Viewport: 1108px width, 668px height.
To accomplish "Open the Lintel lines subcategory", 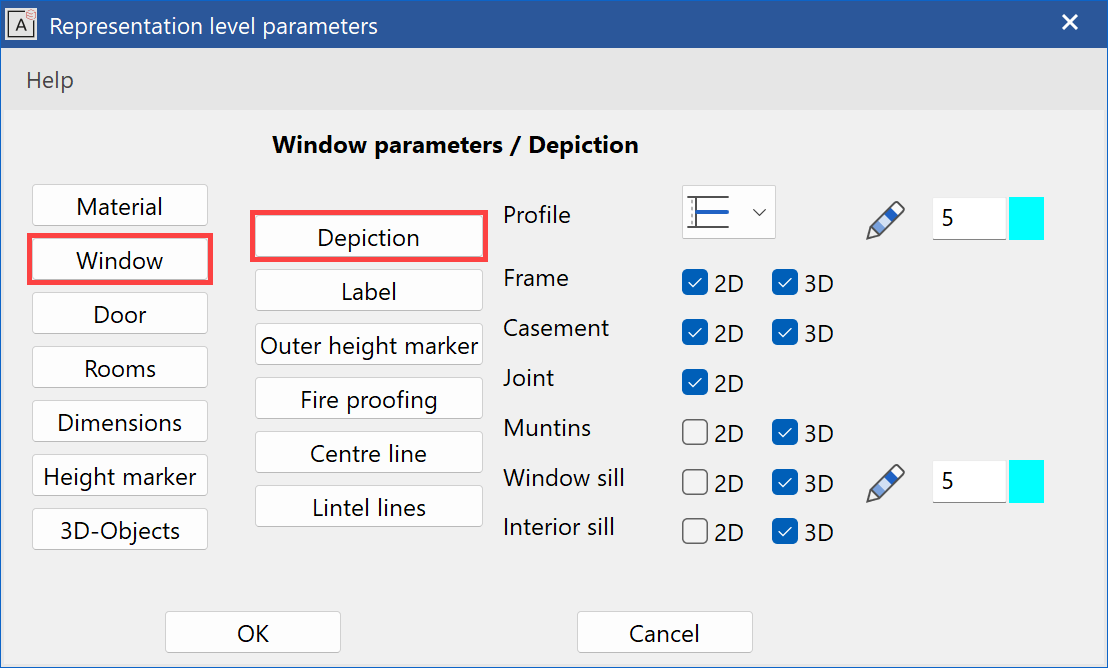I will tap(369, 507).
